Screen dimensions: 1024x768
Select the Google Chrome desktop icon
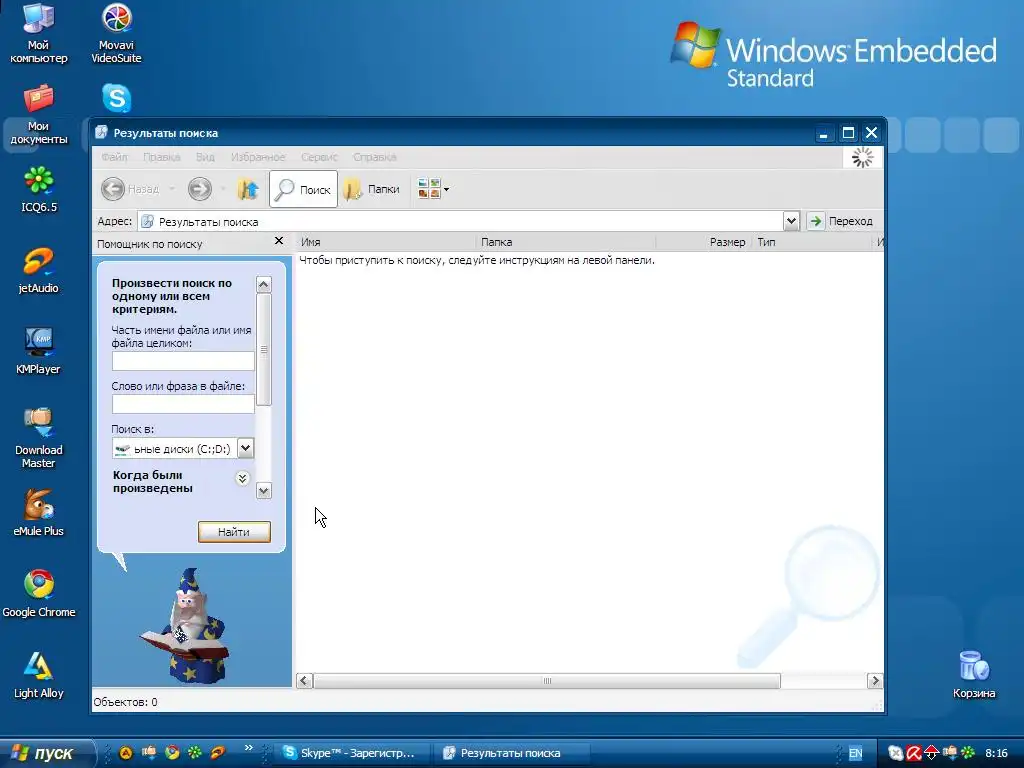click(39, 594)
